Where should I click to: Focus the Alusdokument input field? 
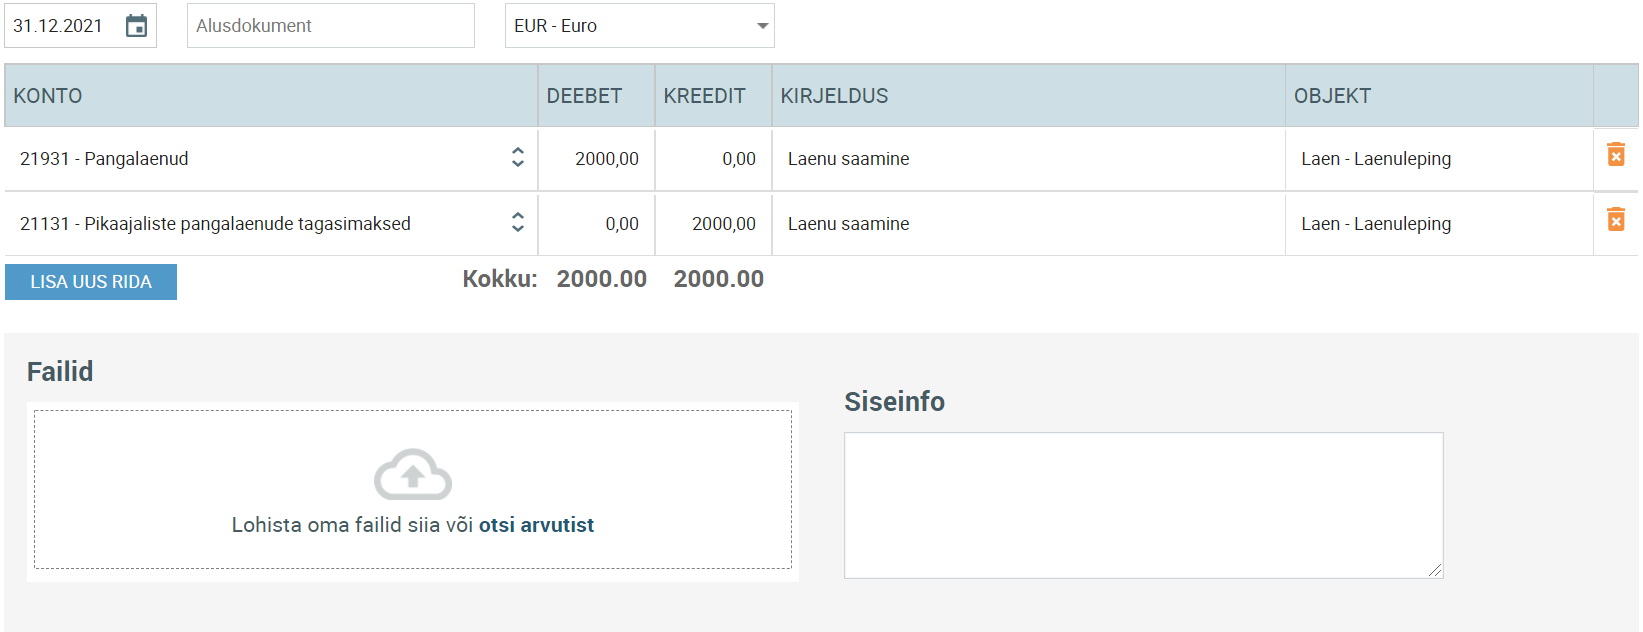331,26
